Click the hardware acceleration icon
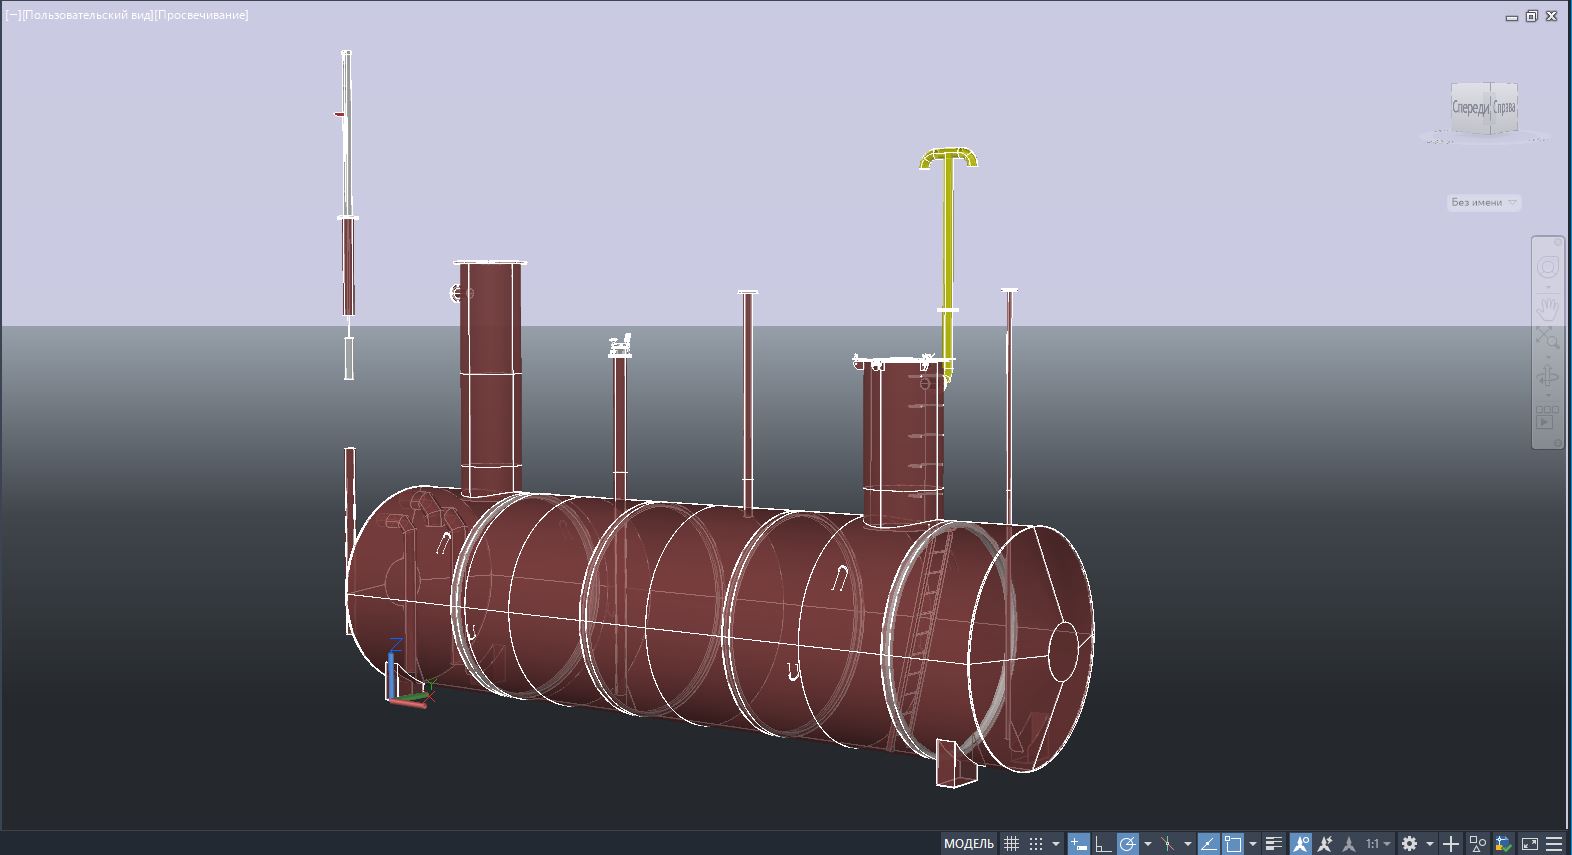 click(1502, 844)
